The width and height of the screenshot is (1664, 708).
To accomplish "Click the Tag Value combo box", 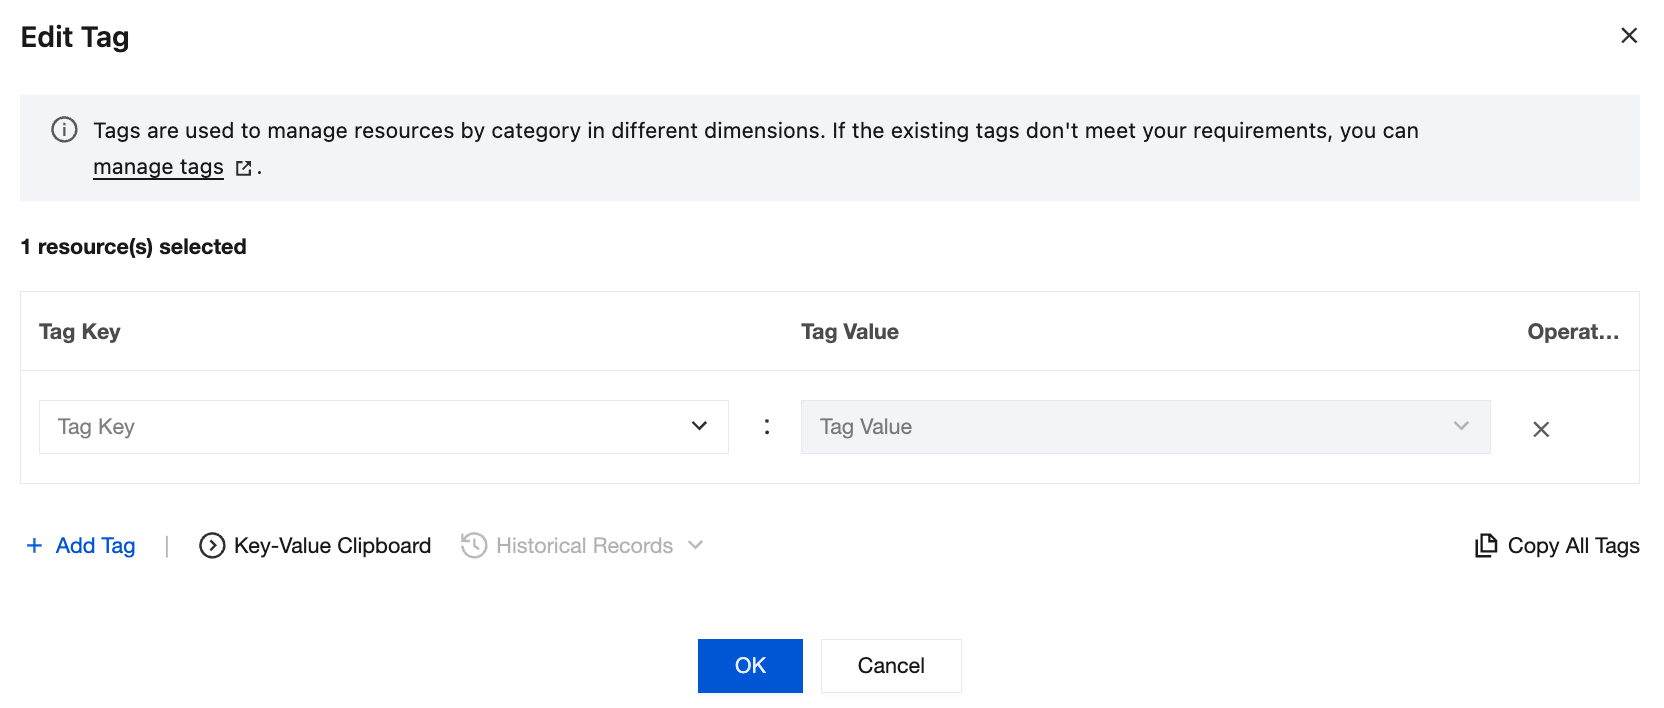I will tap(1120, 427).
